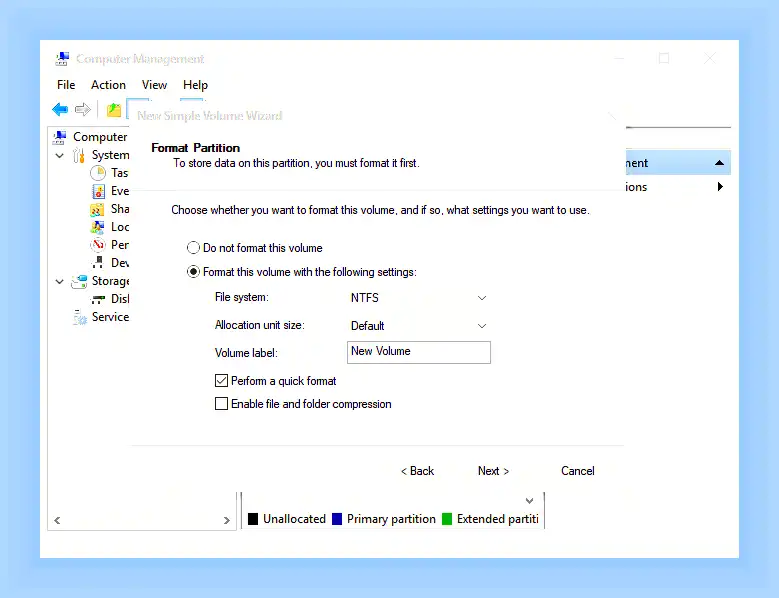Viewport: 779px width, 598px height.
Task: Open the File menu
Action: (x=66, y=85)
